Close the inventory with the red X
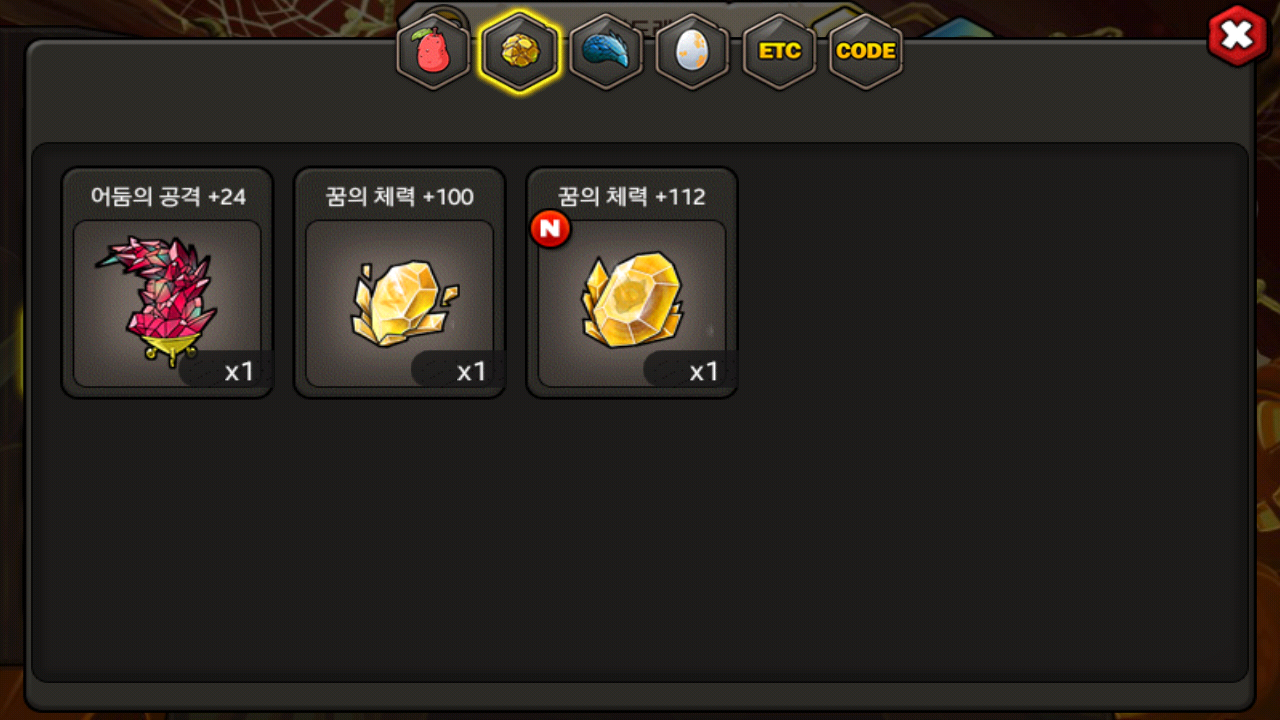 point(1237,36)
